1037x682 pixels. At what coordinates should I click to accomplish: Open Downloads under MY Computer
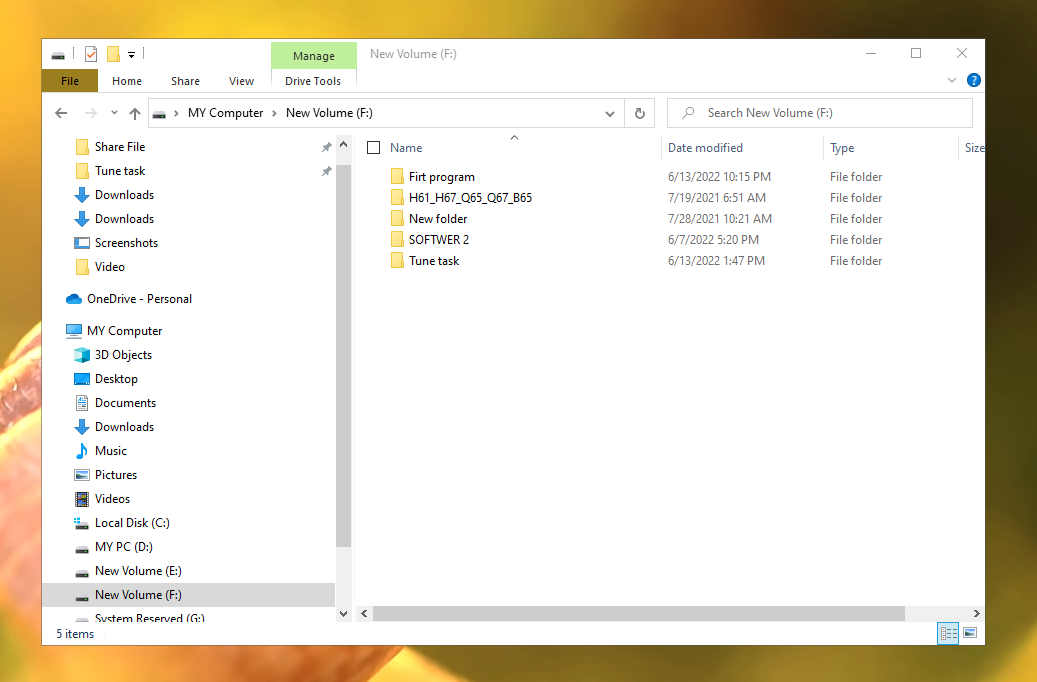tap(124, 427)
